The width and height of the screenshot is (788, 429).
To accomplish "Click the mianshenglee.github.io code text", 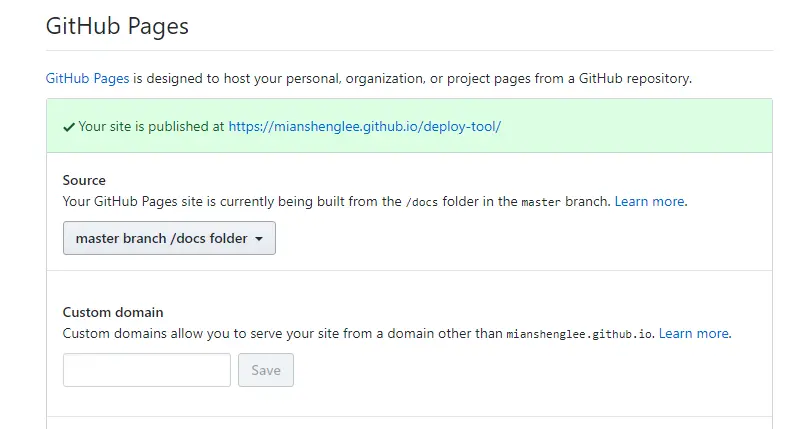I will 579,334.
